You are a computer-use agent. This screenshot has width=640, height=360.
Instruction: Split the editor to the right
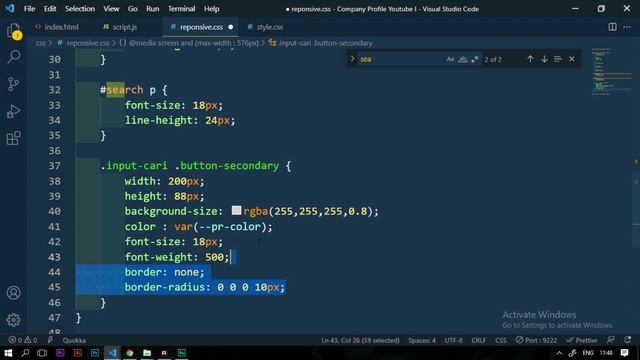tap(612, 27)
